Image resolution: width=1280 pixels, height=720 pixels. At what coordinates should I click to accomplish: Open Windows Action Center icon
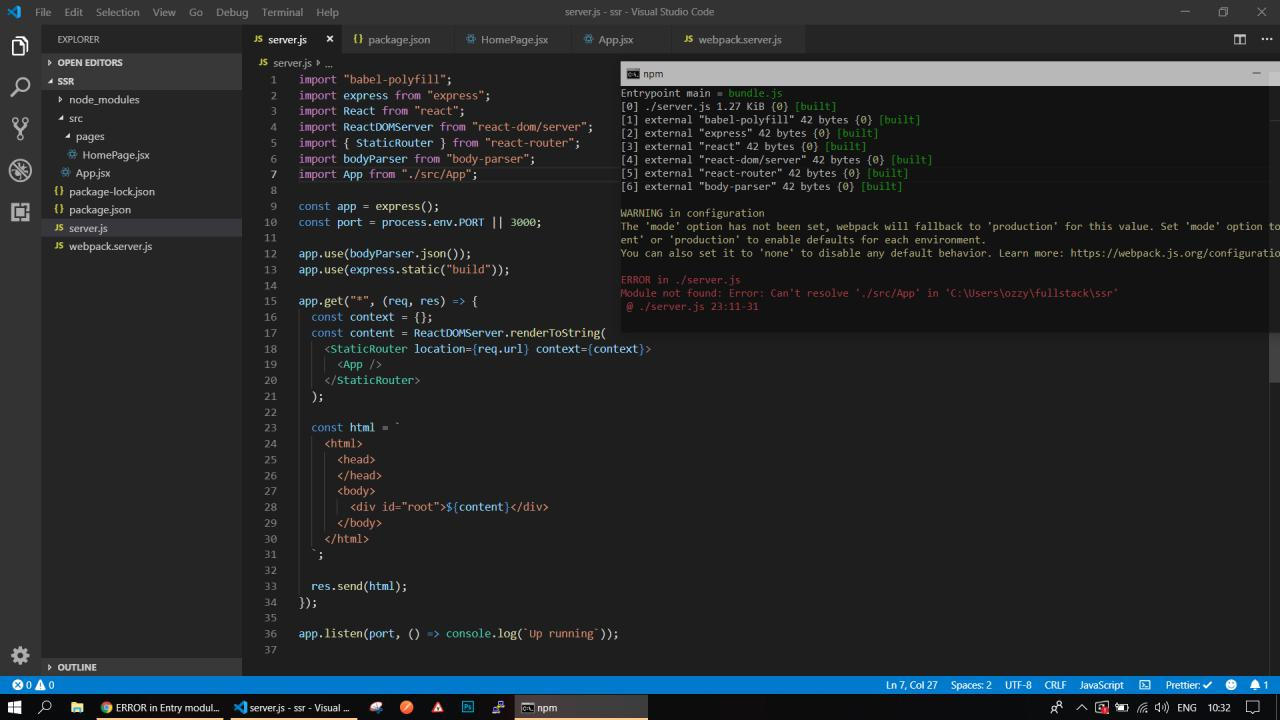[1252, 707]
